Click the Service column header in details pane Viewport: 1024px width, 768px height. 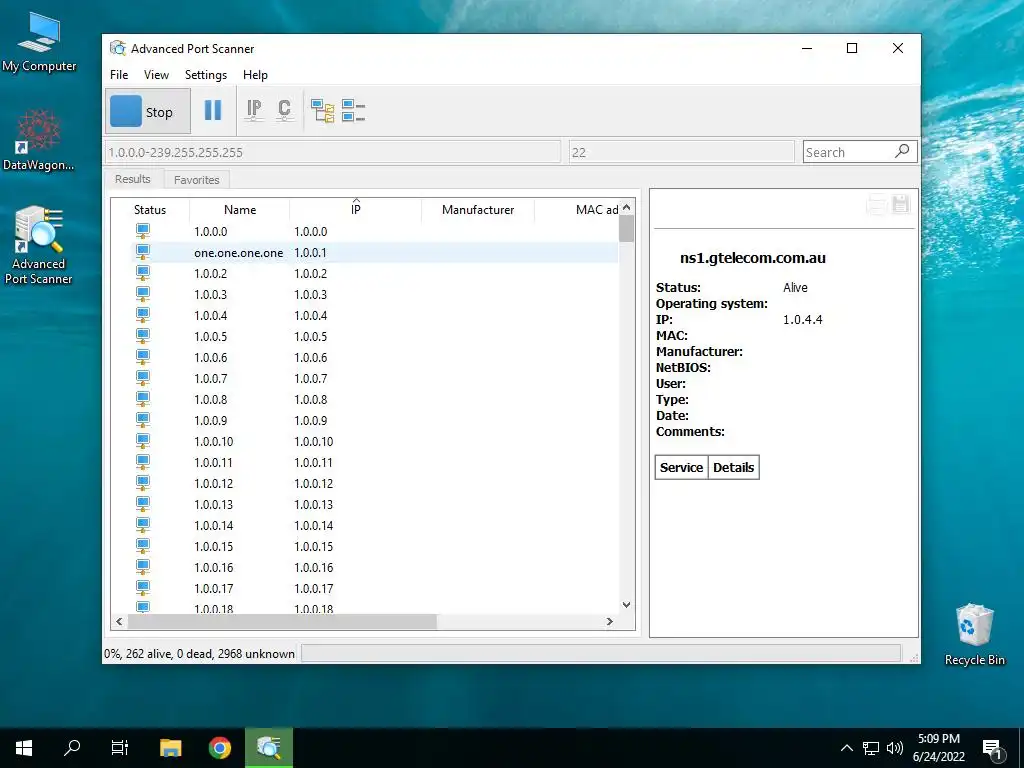[681, 468]
